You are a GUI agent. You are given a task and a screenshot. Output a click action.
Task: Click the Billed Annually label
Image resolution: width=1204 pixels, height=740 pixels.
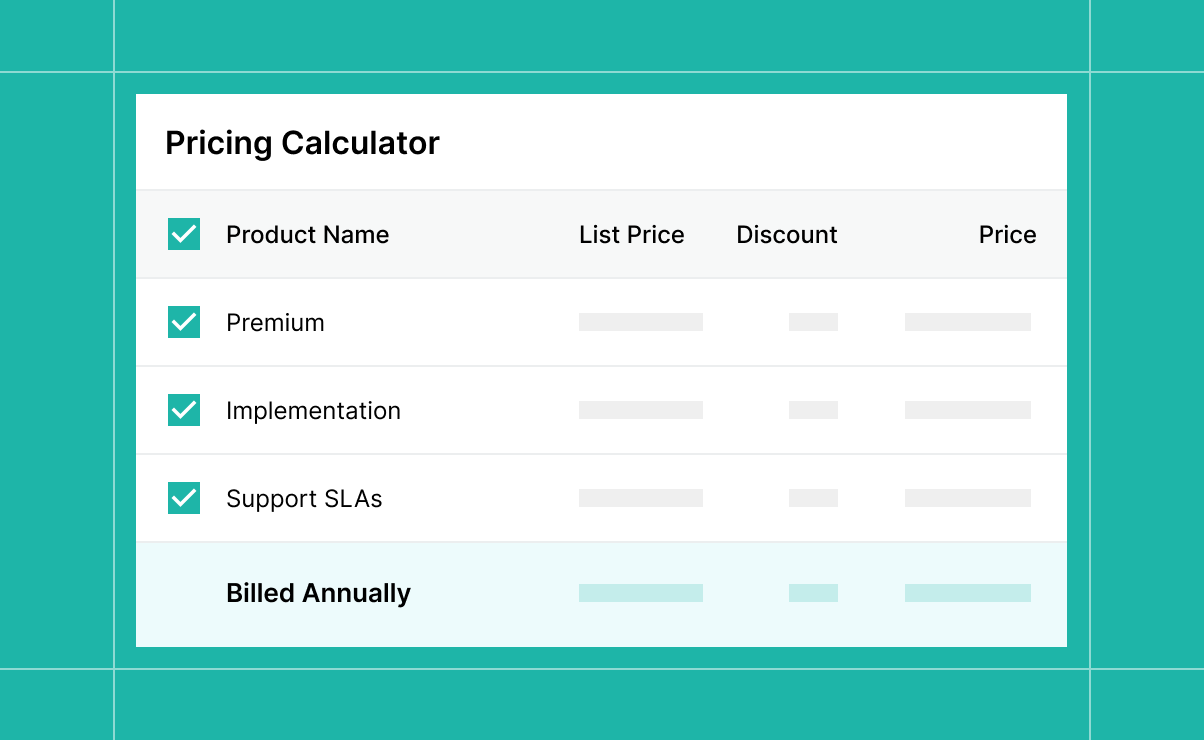(x=318, y=593)
